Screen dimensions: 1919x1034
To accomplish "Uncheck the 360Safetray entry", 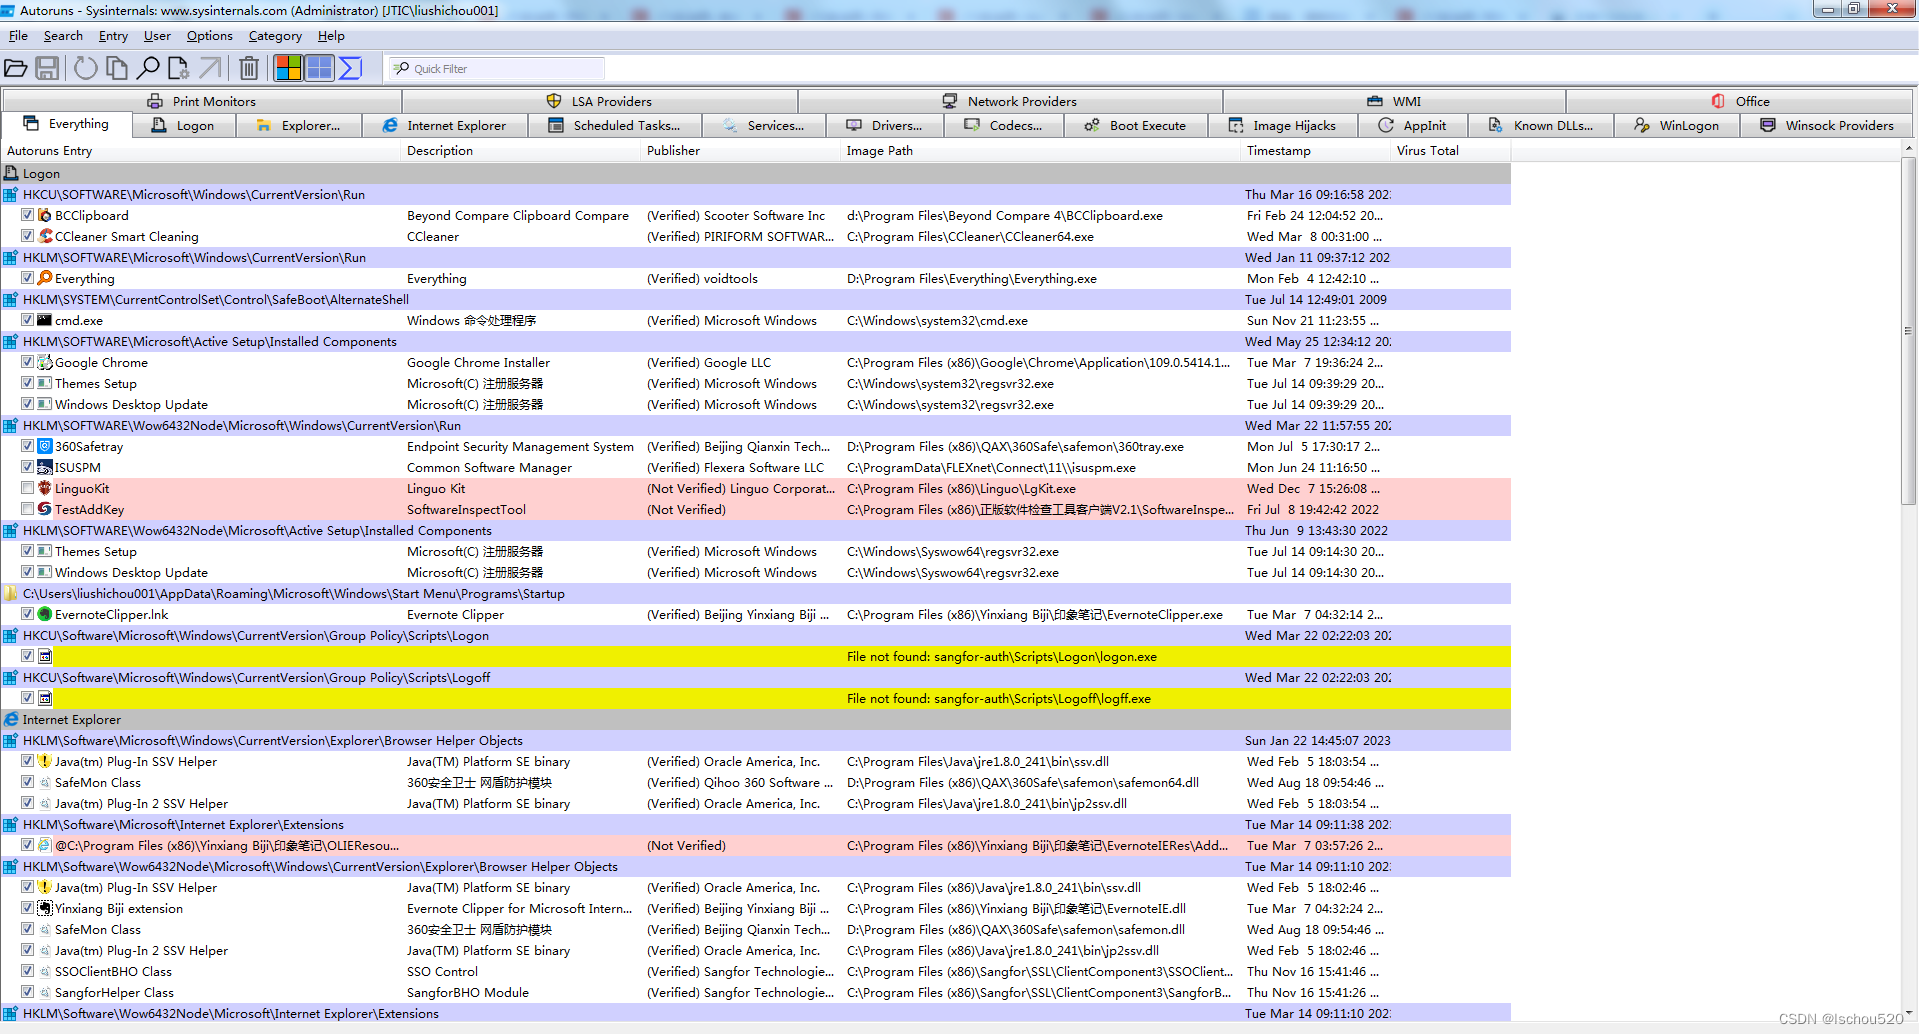I will click(28, 446).
